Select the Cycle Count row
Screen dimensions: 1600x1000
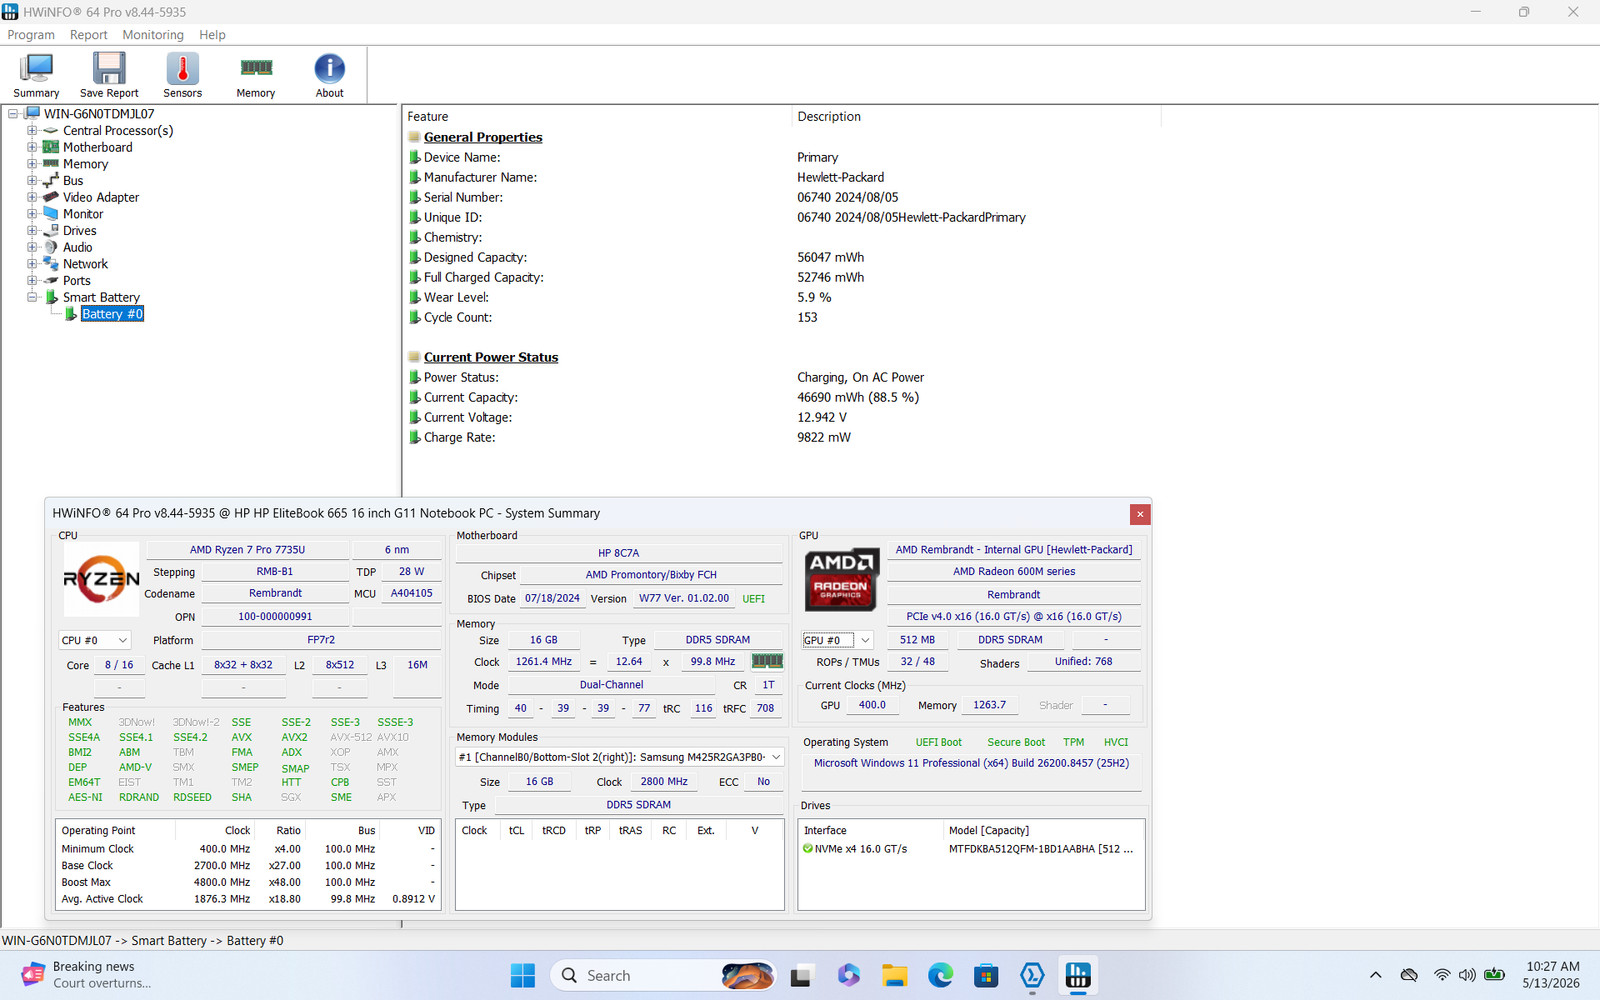(780, 317)
